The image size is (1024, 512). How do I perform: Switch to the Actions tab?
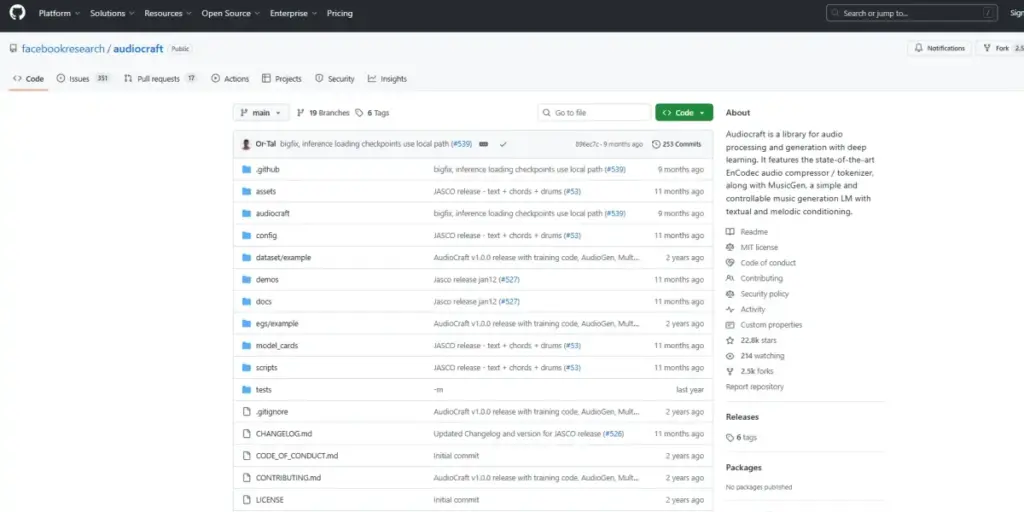coord(230,78)
